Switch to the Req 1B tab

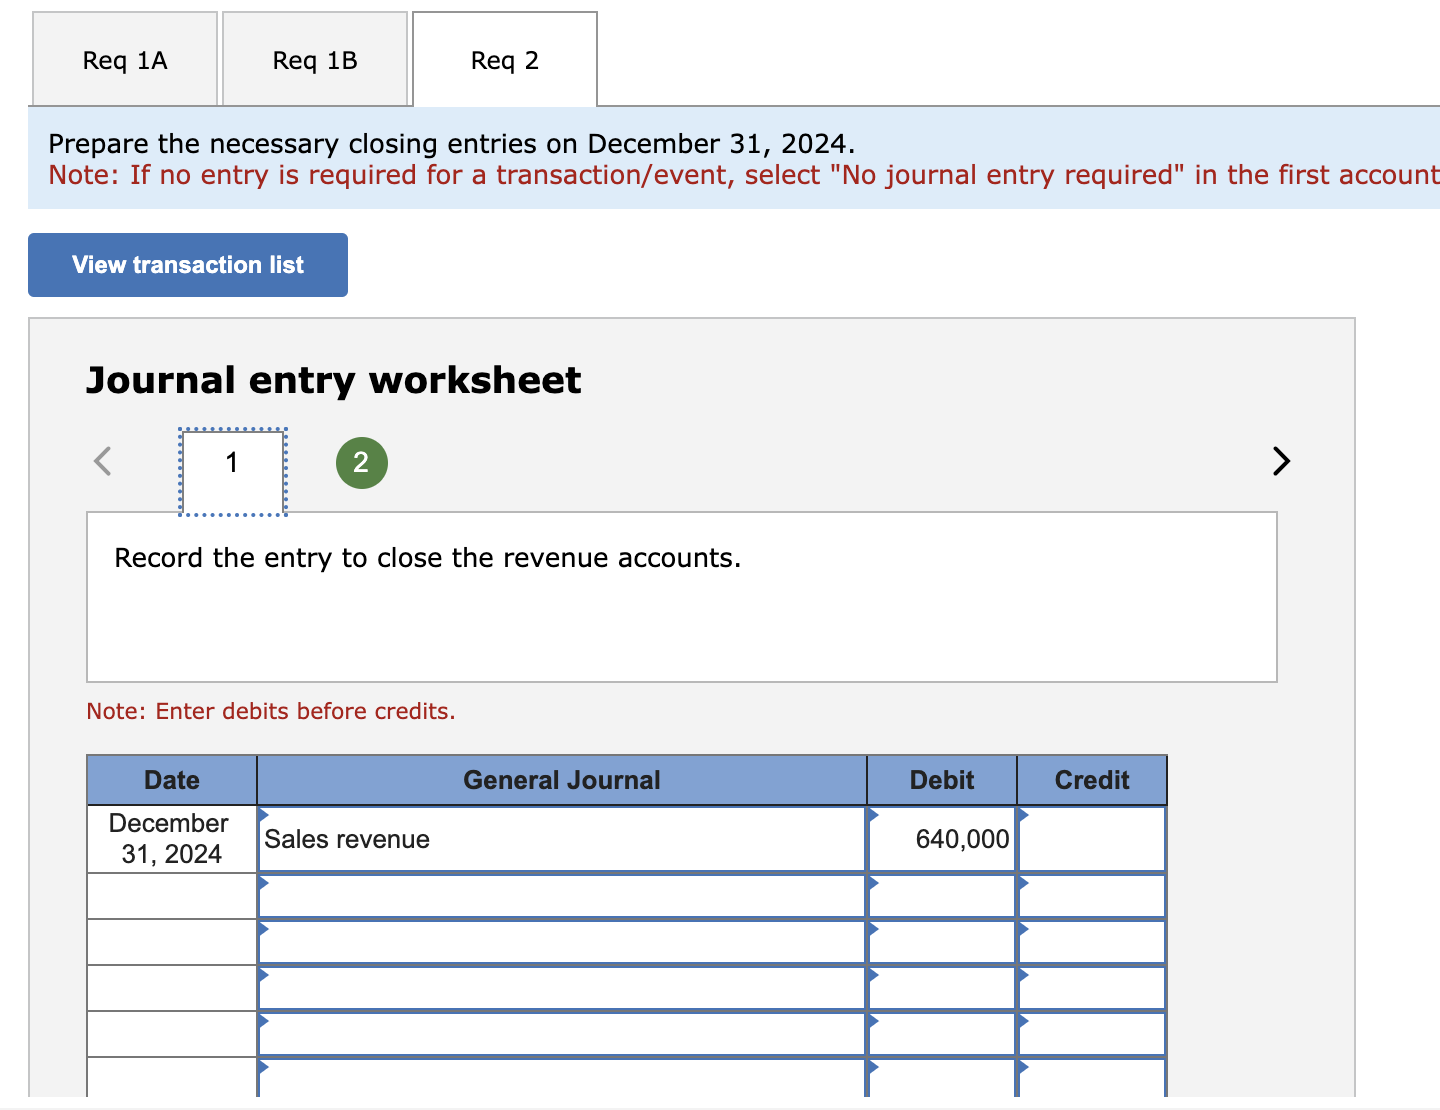(315, 59)
